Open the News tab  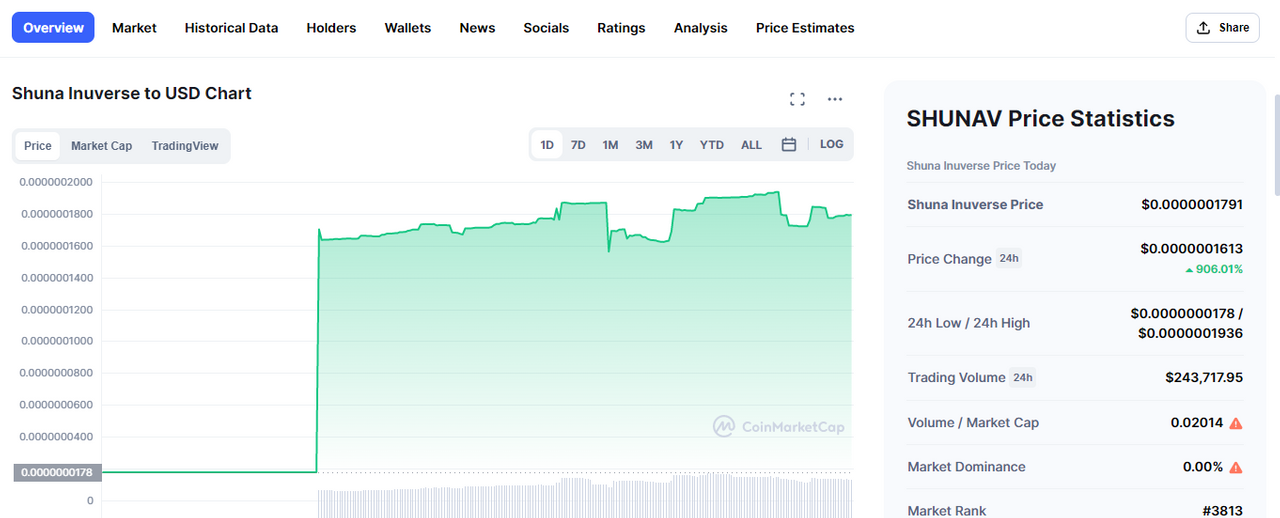[x=477, y=28]
